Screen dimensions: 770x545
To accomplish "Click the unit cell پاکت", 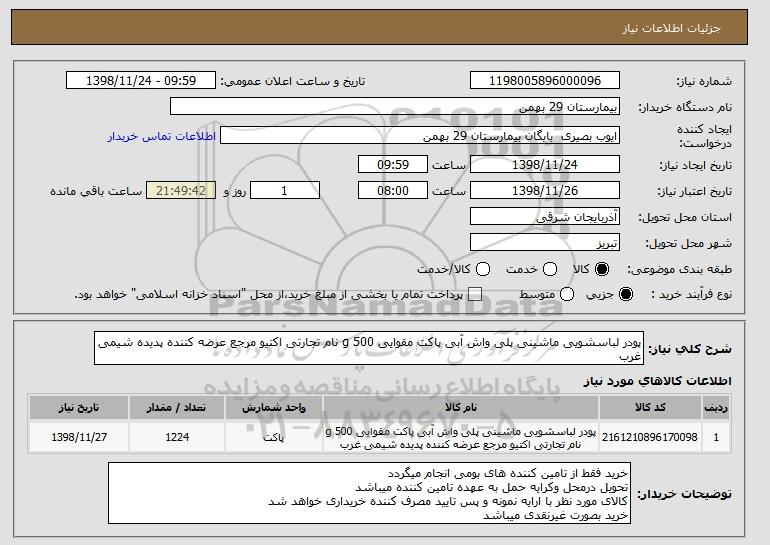I will [274, 437].
